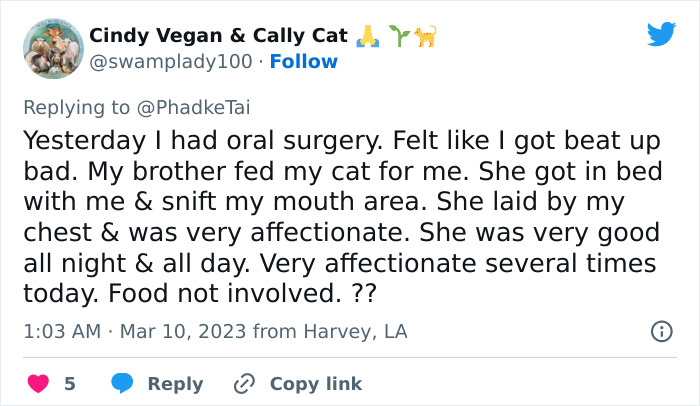Click the praying hands emoji in name
The image size is (700, 406).
(x=365, y=37)
